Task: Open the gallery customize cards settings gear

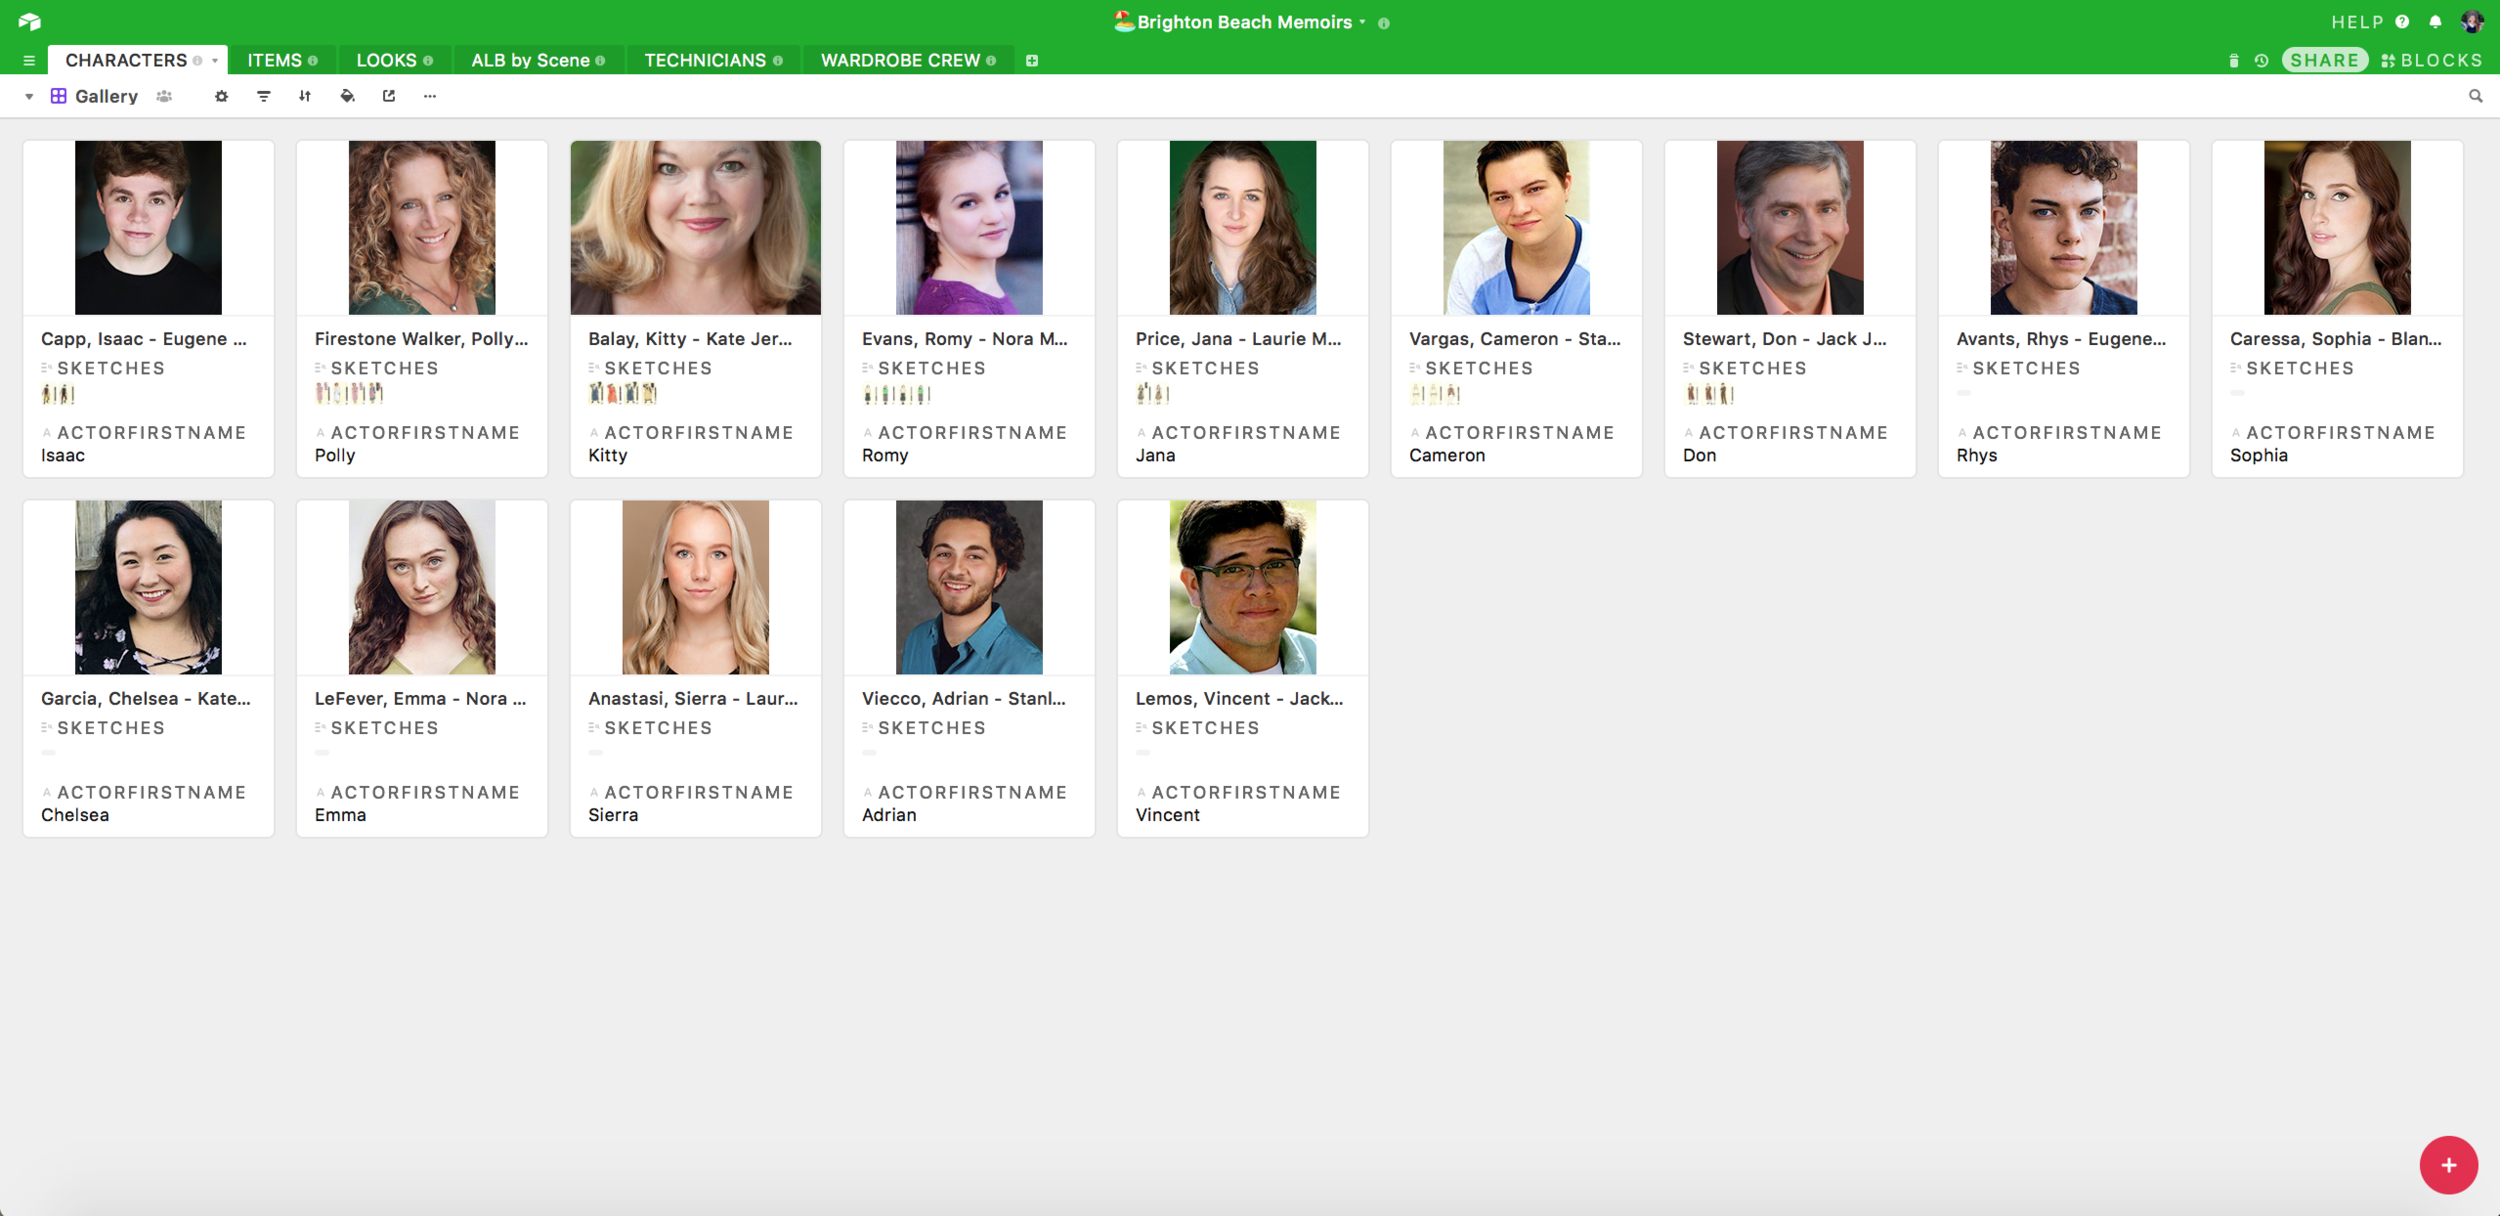Action: click(x=222, y=96)
